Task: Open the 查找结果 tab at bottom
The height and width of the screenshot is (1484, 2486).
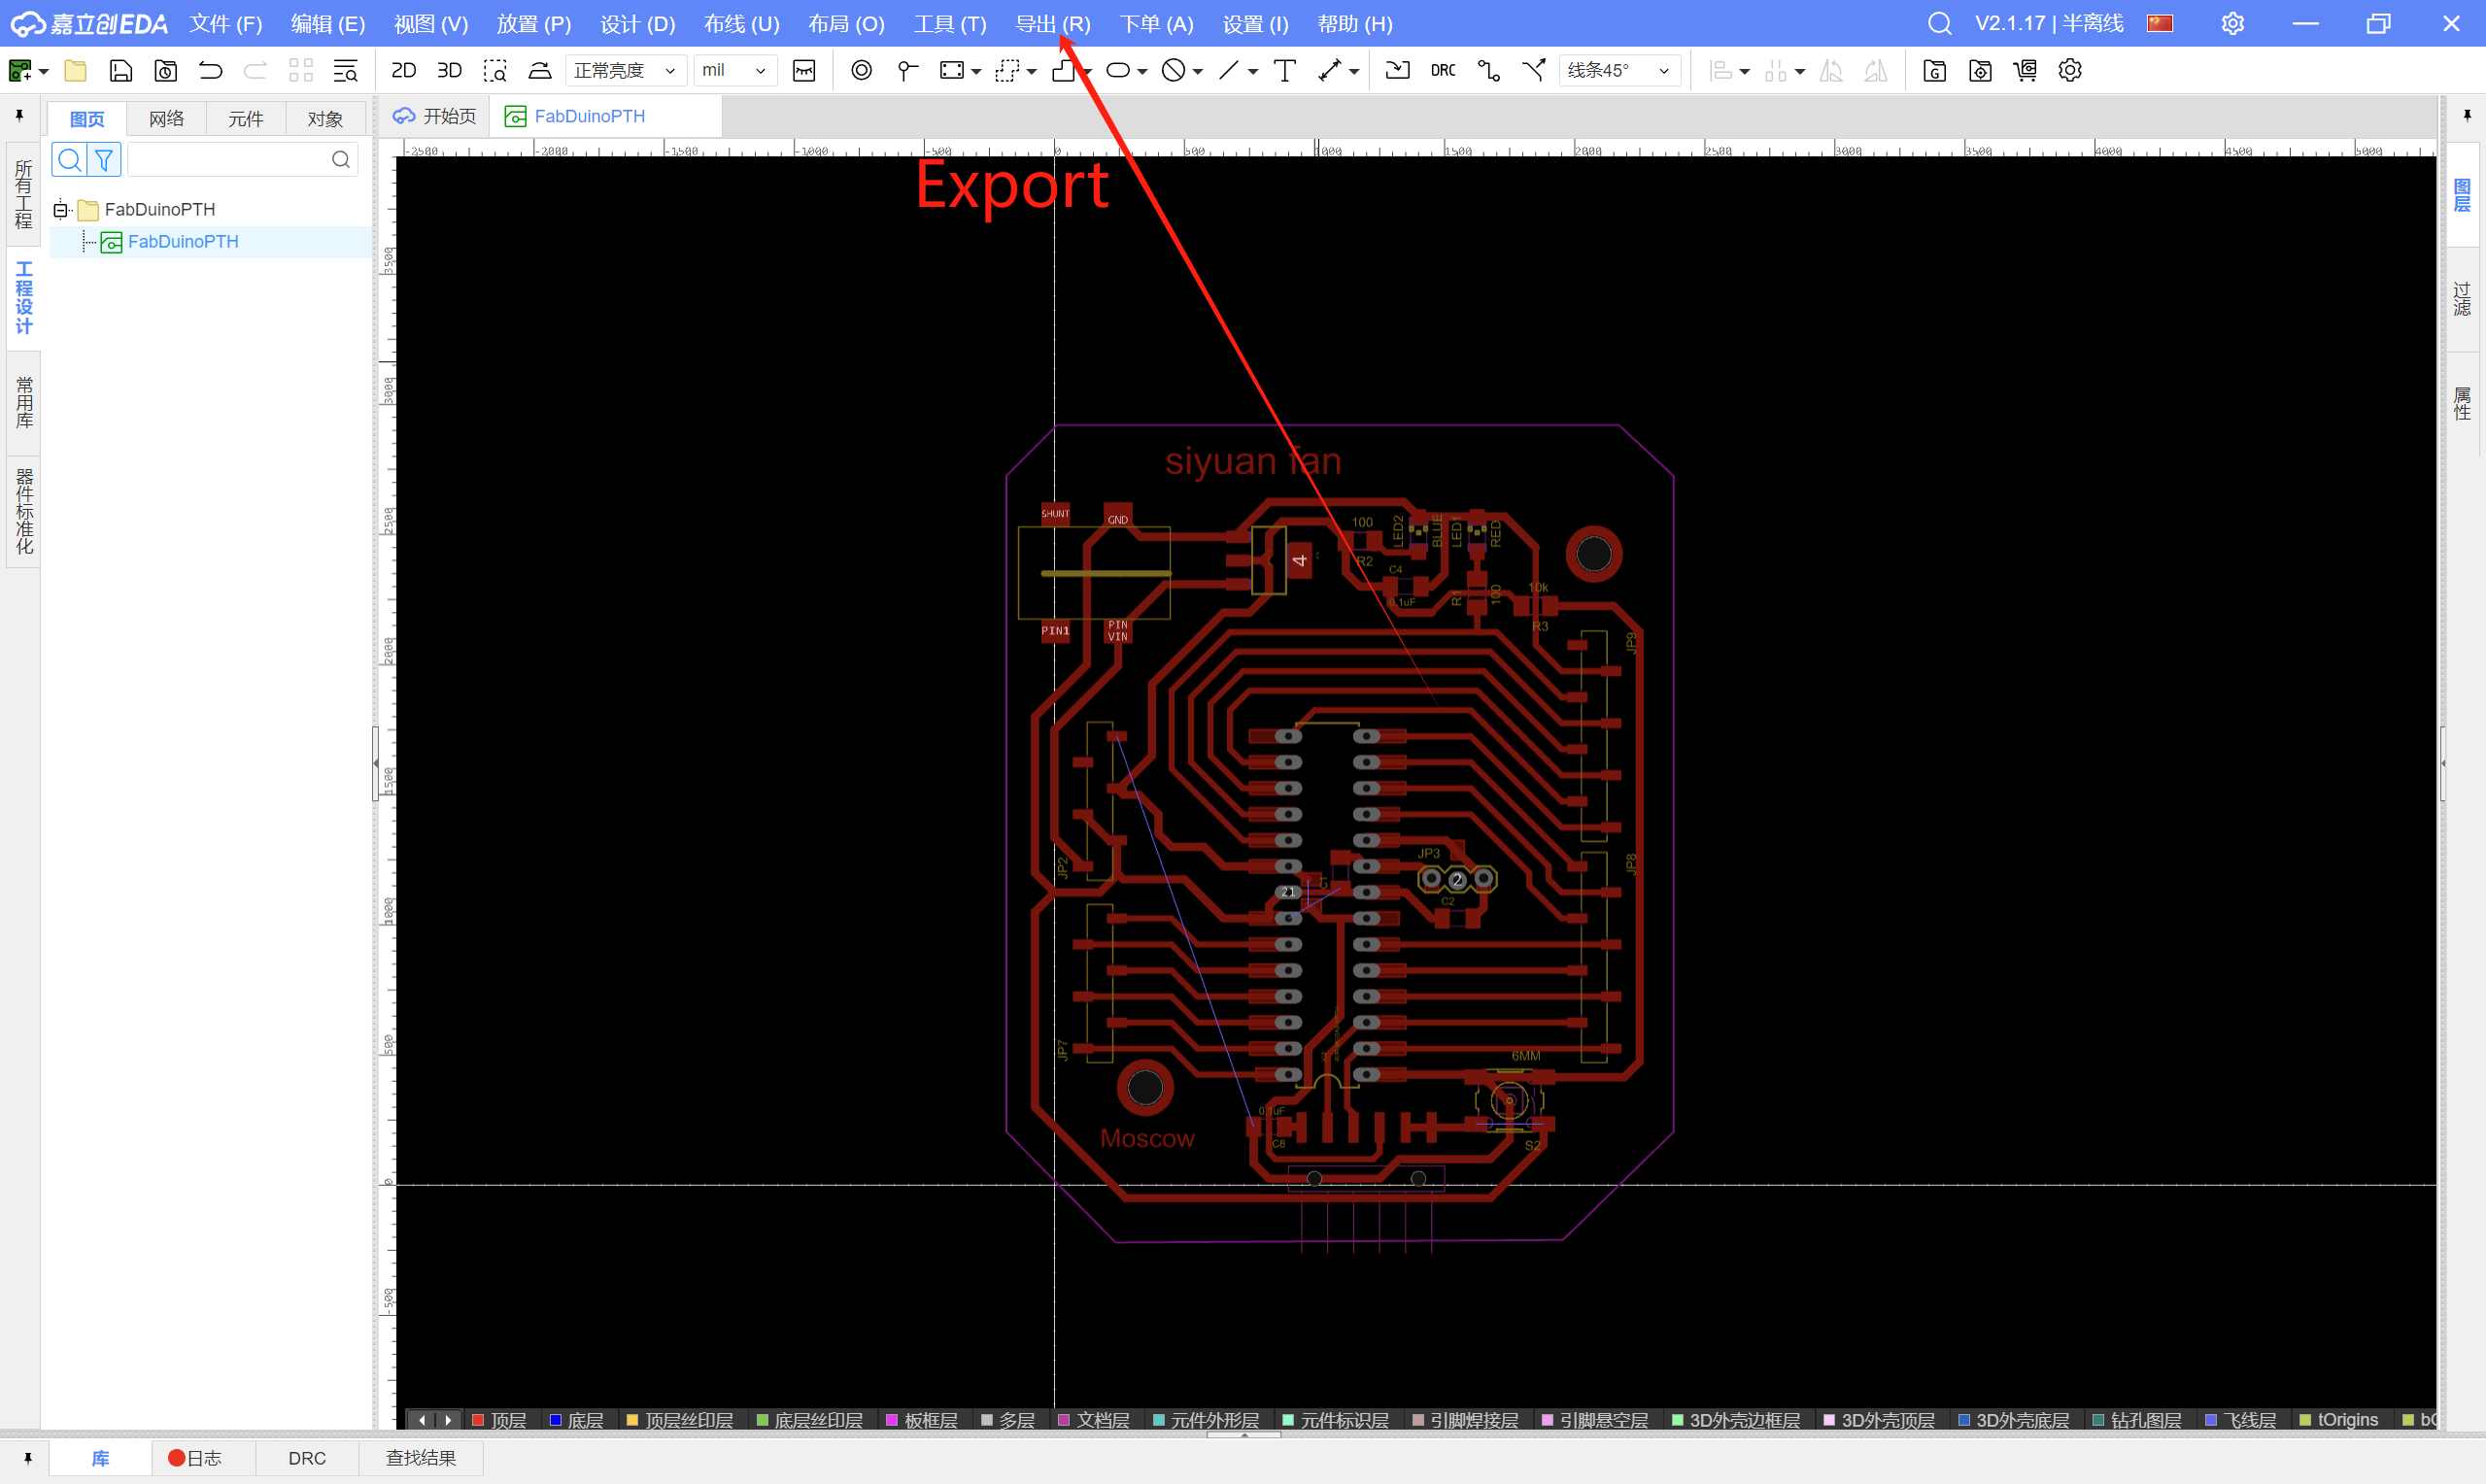Action: pos(421,1458)
